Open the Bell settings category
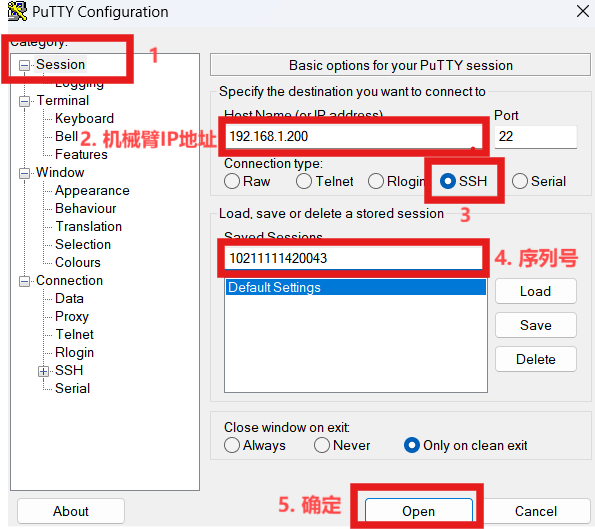Screen dimensions: 595x529 pos(66,136)
